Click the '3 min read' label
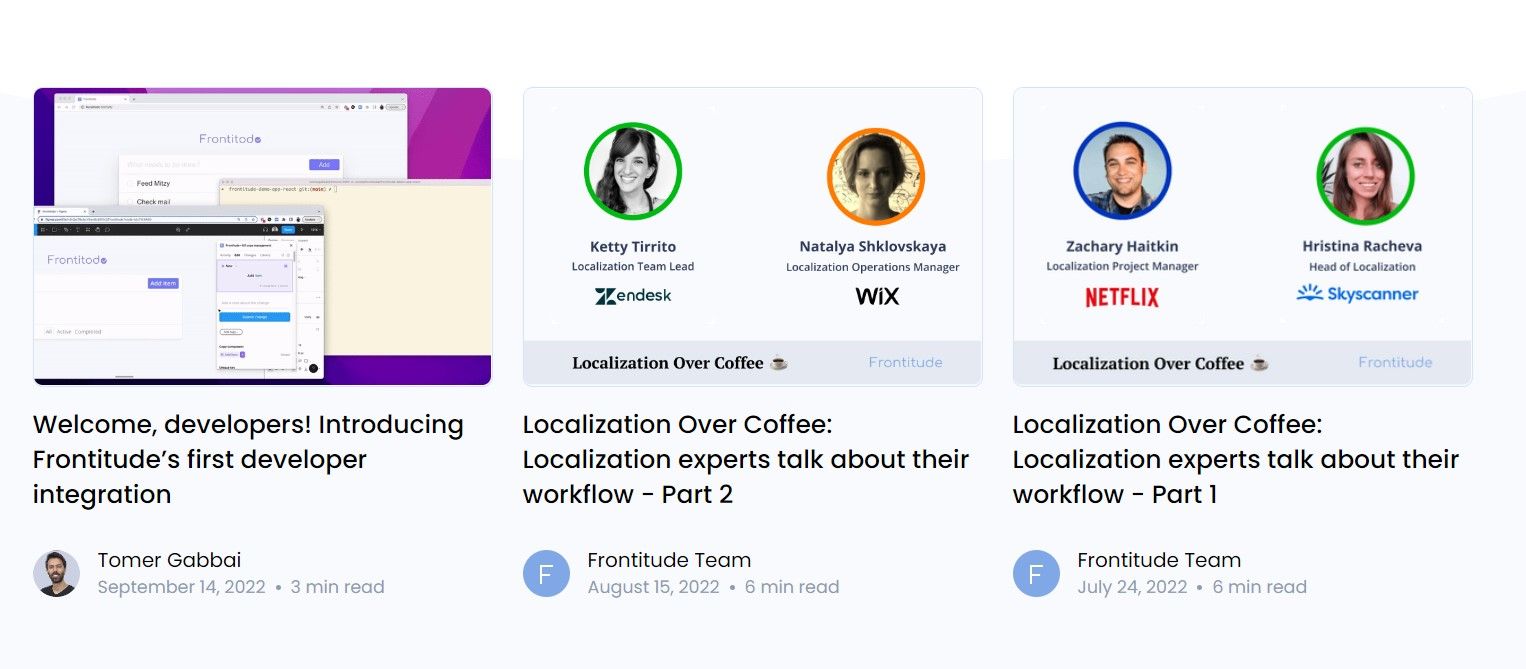The image size is (1526, 669). [x=337, y=587]
